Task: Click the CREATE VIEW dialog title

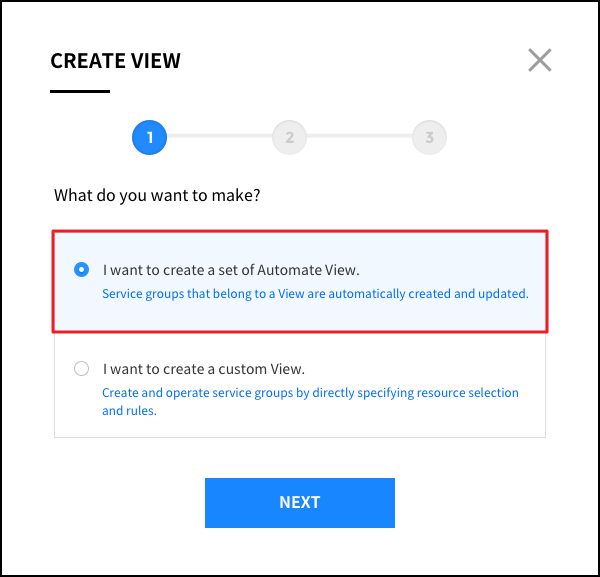Action: 115,61
